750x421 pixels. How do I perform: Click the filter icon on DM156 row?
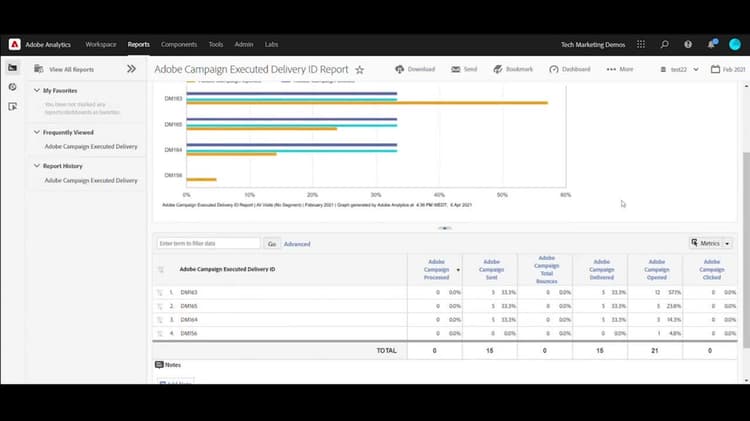(x=160, y=333)
